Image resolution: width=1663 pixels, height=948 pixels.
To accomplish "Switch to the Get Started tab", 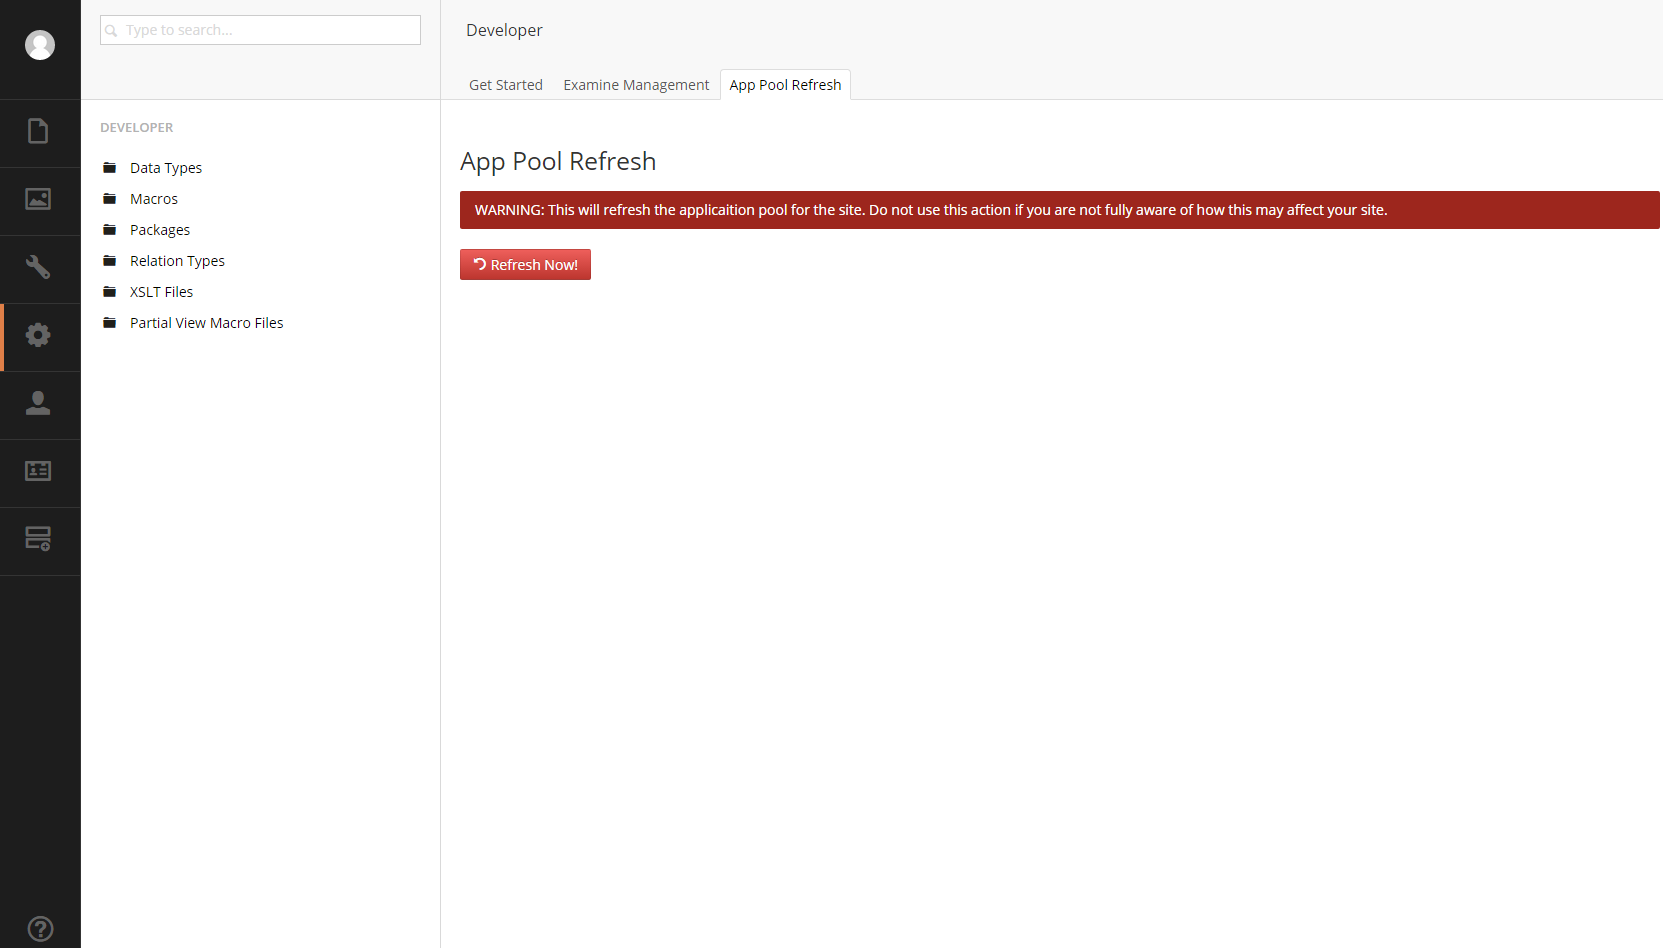I will 506,85.
